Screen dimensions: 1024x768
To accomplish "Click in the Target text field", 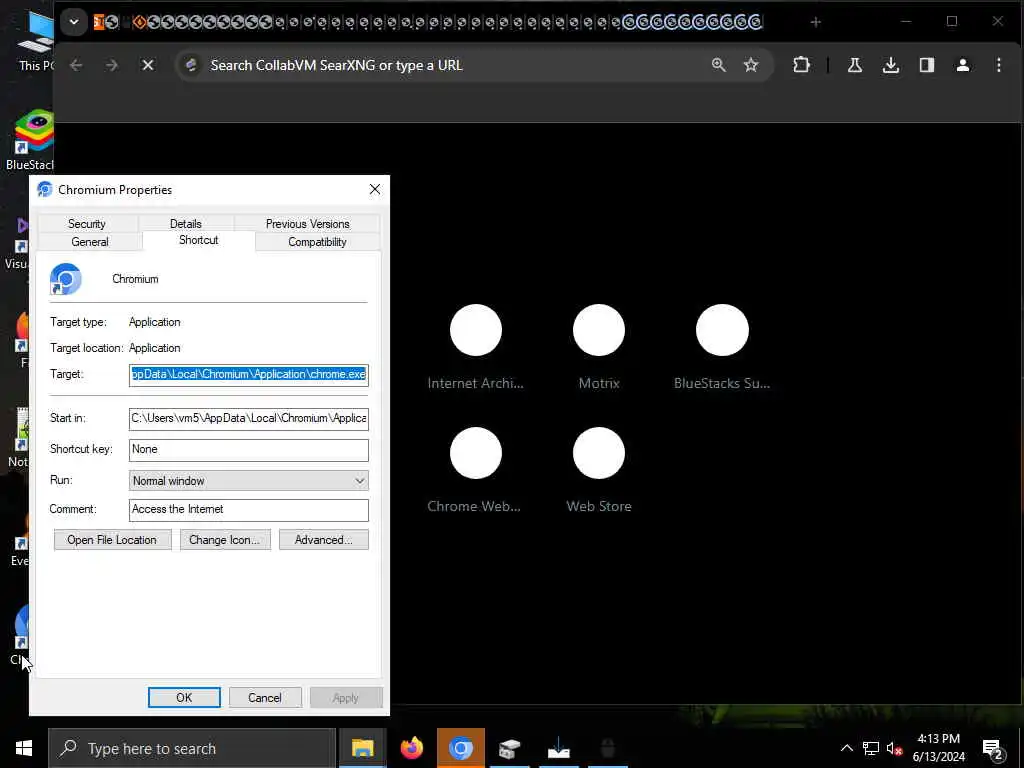I will point(249,375).
